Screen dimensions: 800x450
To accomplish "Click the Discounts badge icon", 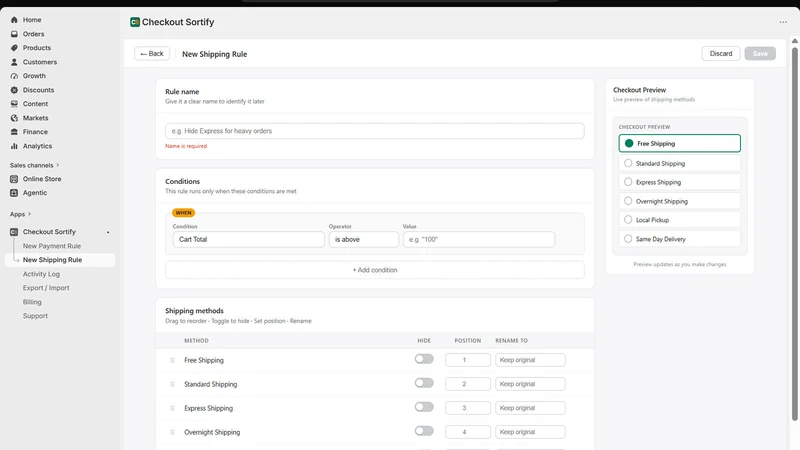I will point(14,90).
